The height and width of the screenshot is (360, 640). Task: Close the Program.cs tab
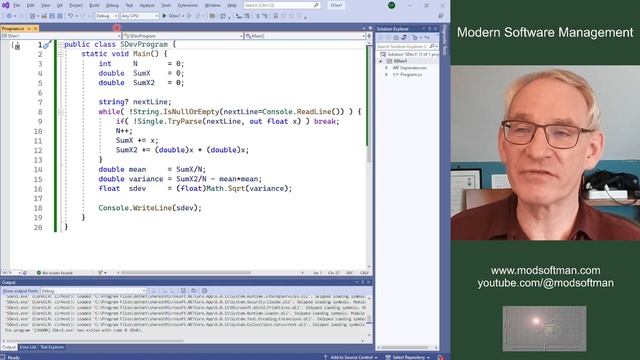click(x=36, y=29)
